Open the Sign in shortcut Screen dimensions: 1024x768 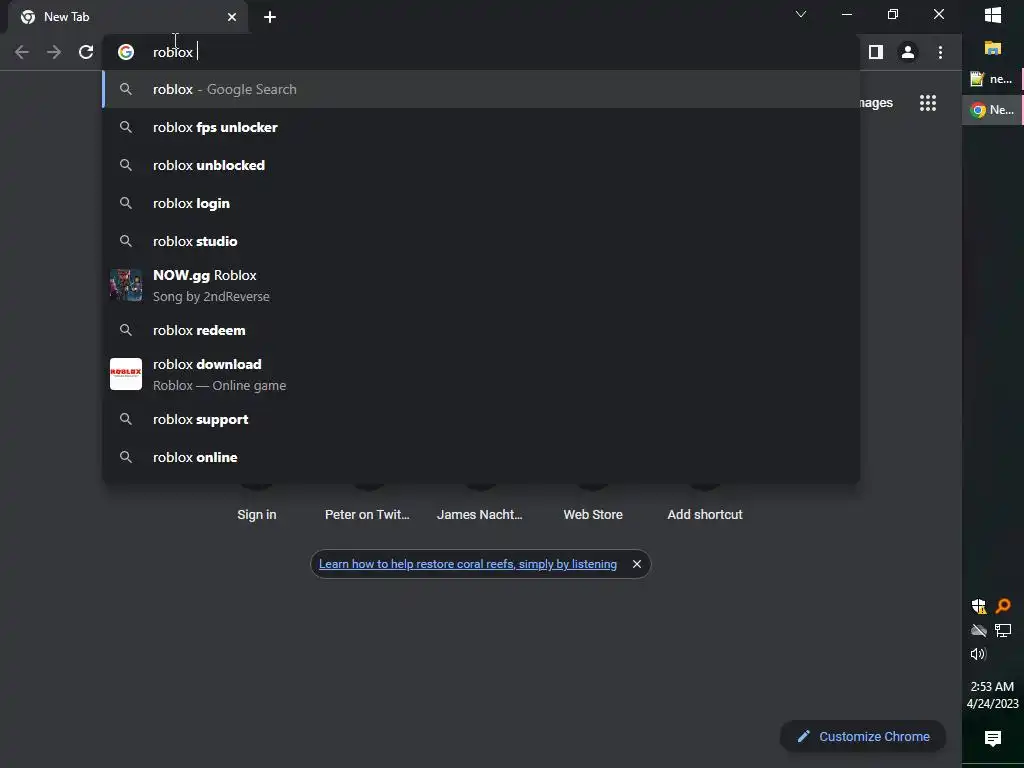(x=257, y=514)
